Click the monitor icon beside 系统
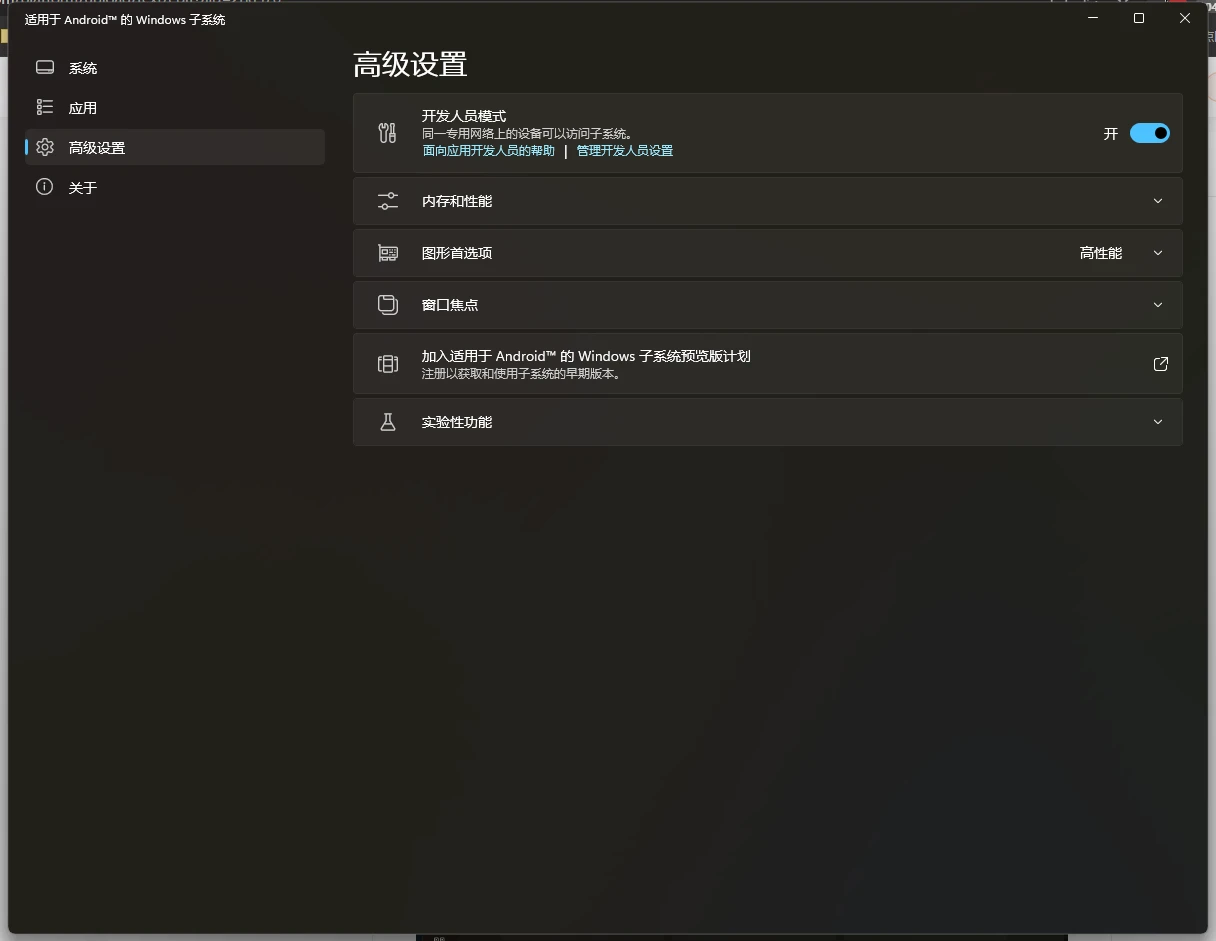Image resolution: width=1216 pixels, height=941 pixels. point(44,68)
